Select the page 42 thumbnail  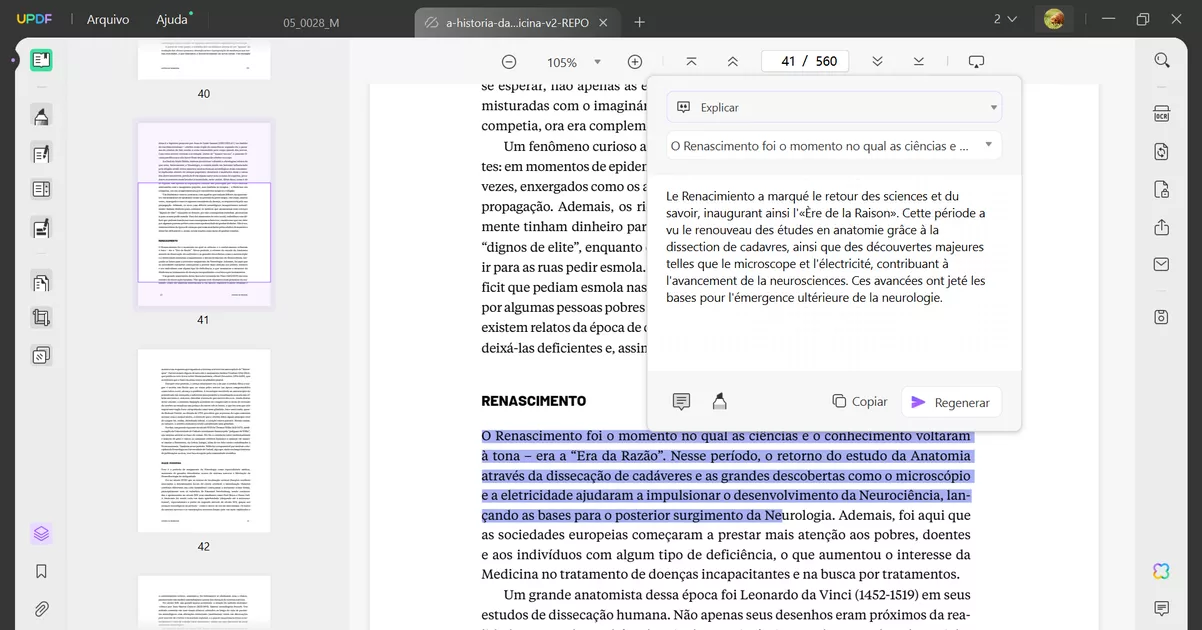point(204,438)
